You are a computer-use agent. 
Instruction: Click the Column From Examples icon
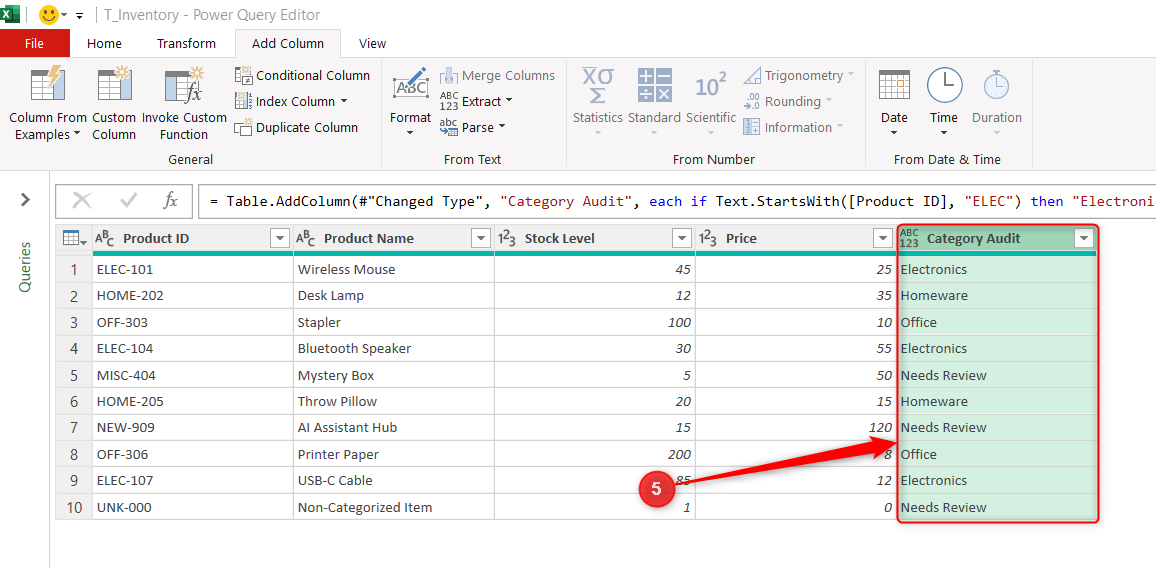pyautogui.click(x=48, y=86)
